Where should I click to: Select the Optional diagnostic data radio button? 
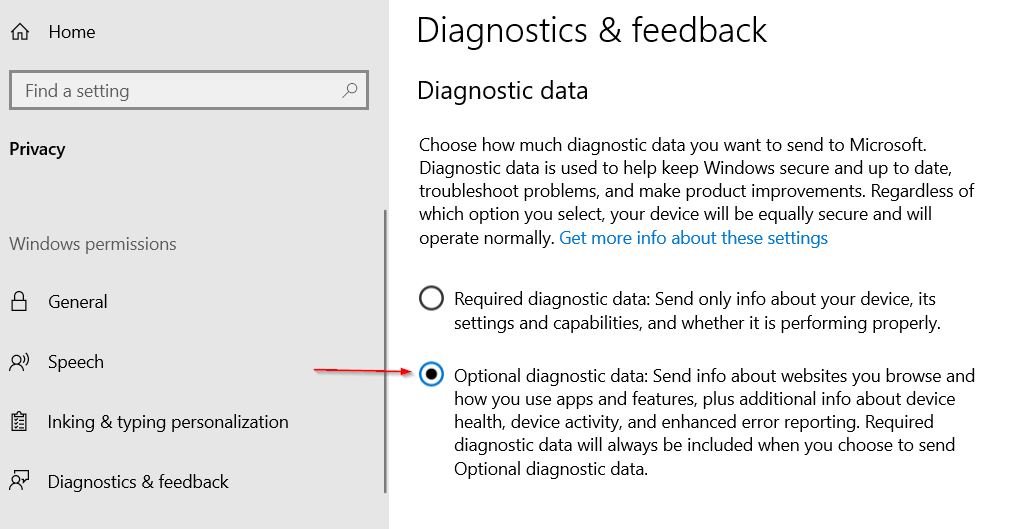(431, 374)
